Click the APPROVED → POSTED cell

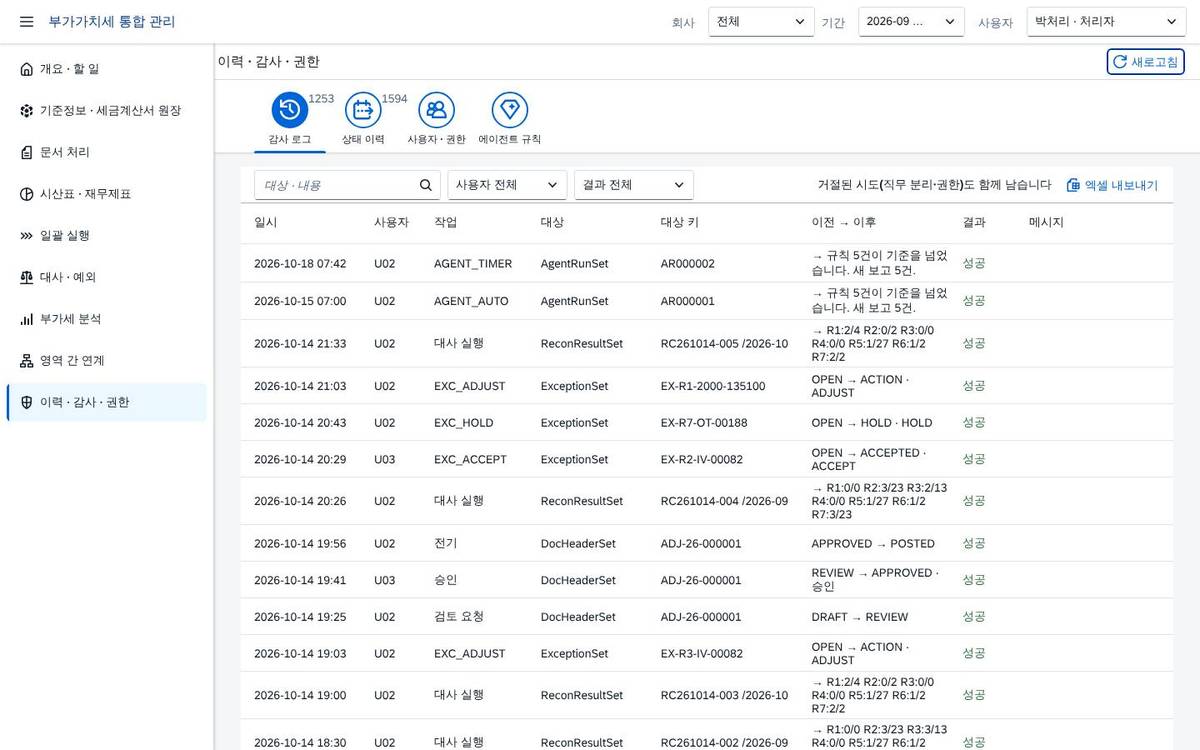click(873, 544)
